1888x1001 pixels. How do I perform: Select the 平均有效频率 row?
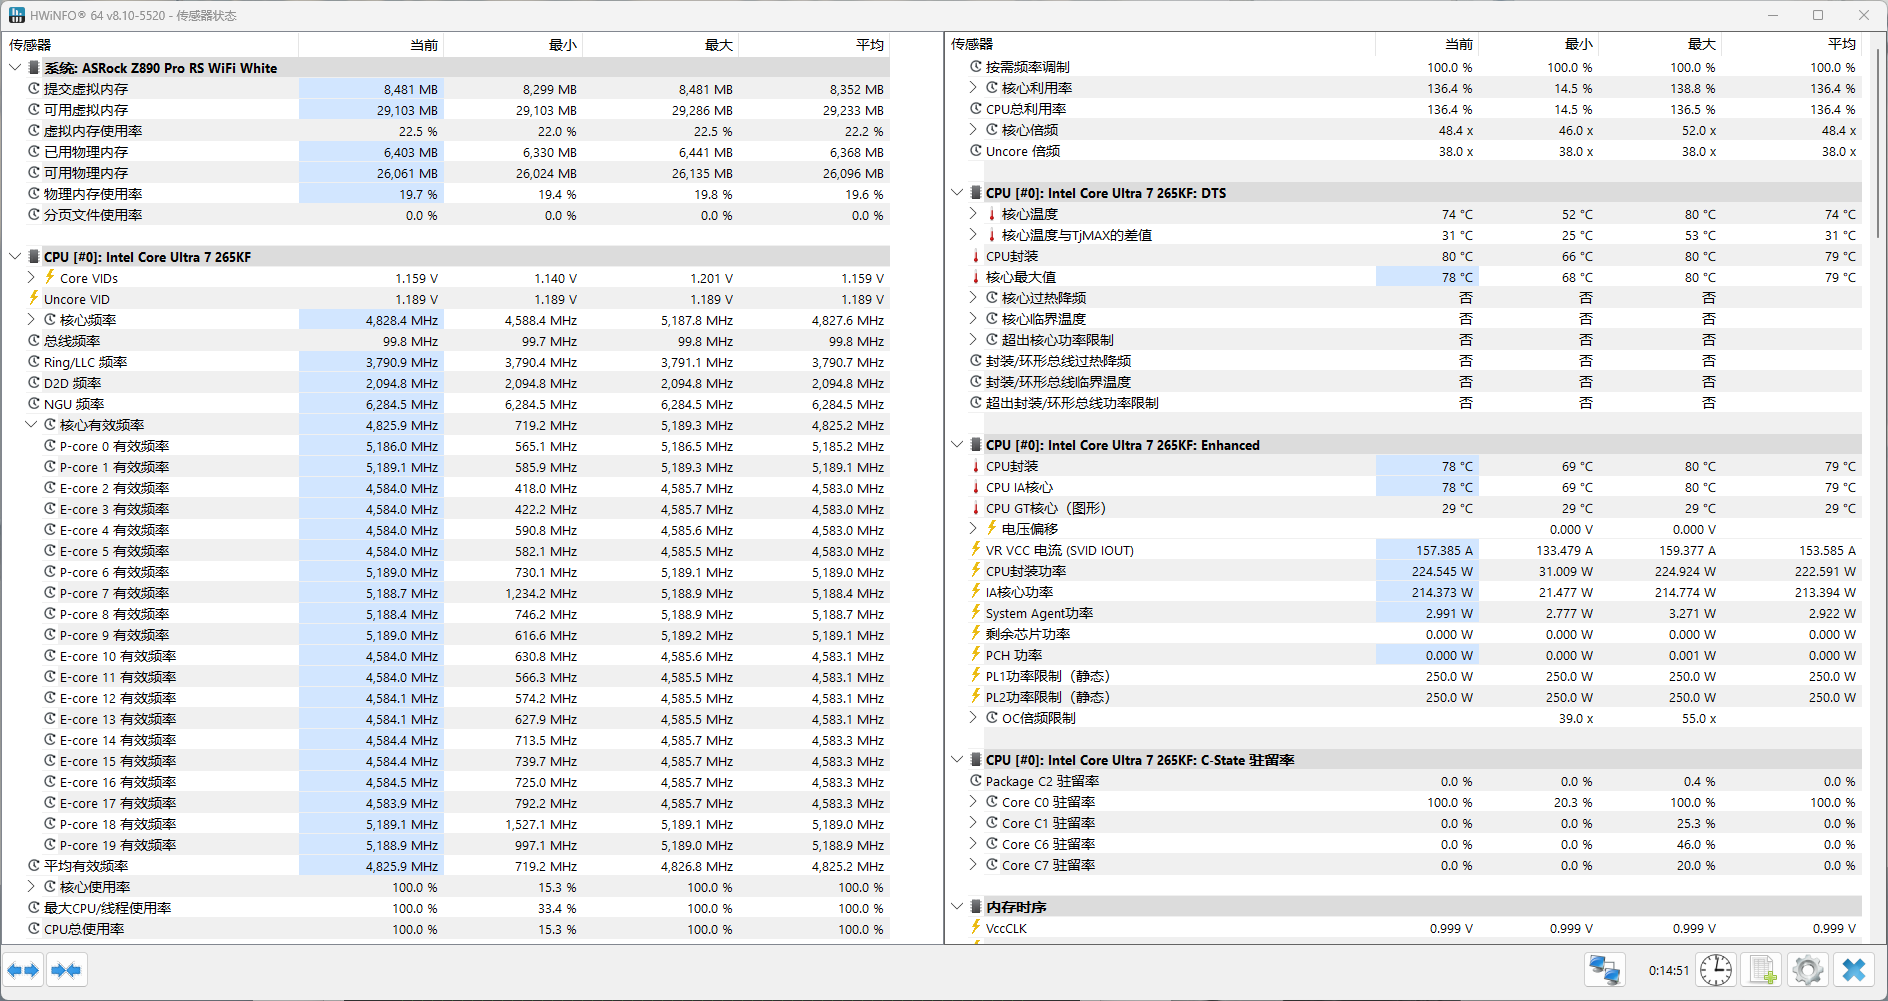coord(446,866)
